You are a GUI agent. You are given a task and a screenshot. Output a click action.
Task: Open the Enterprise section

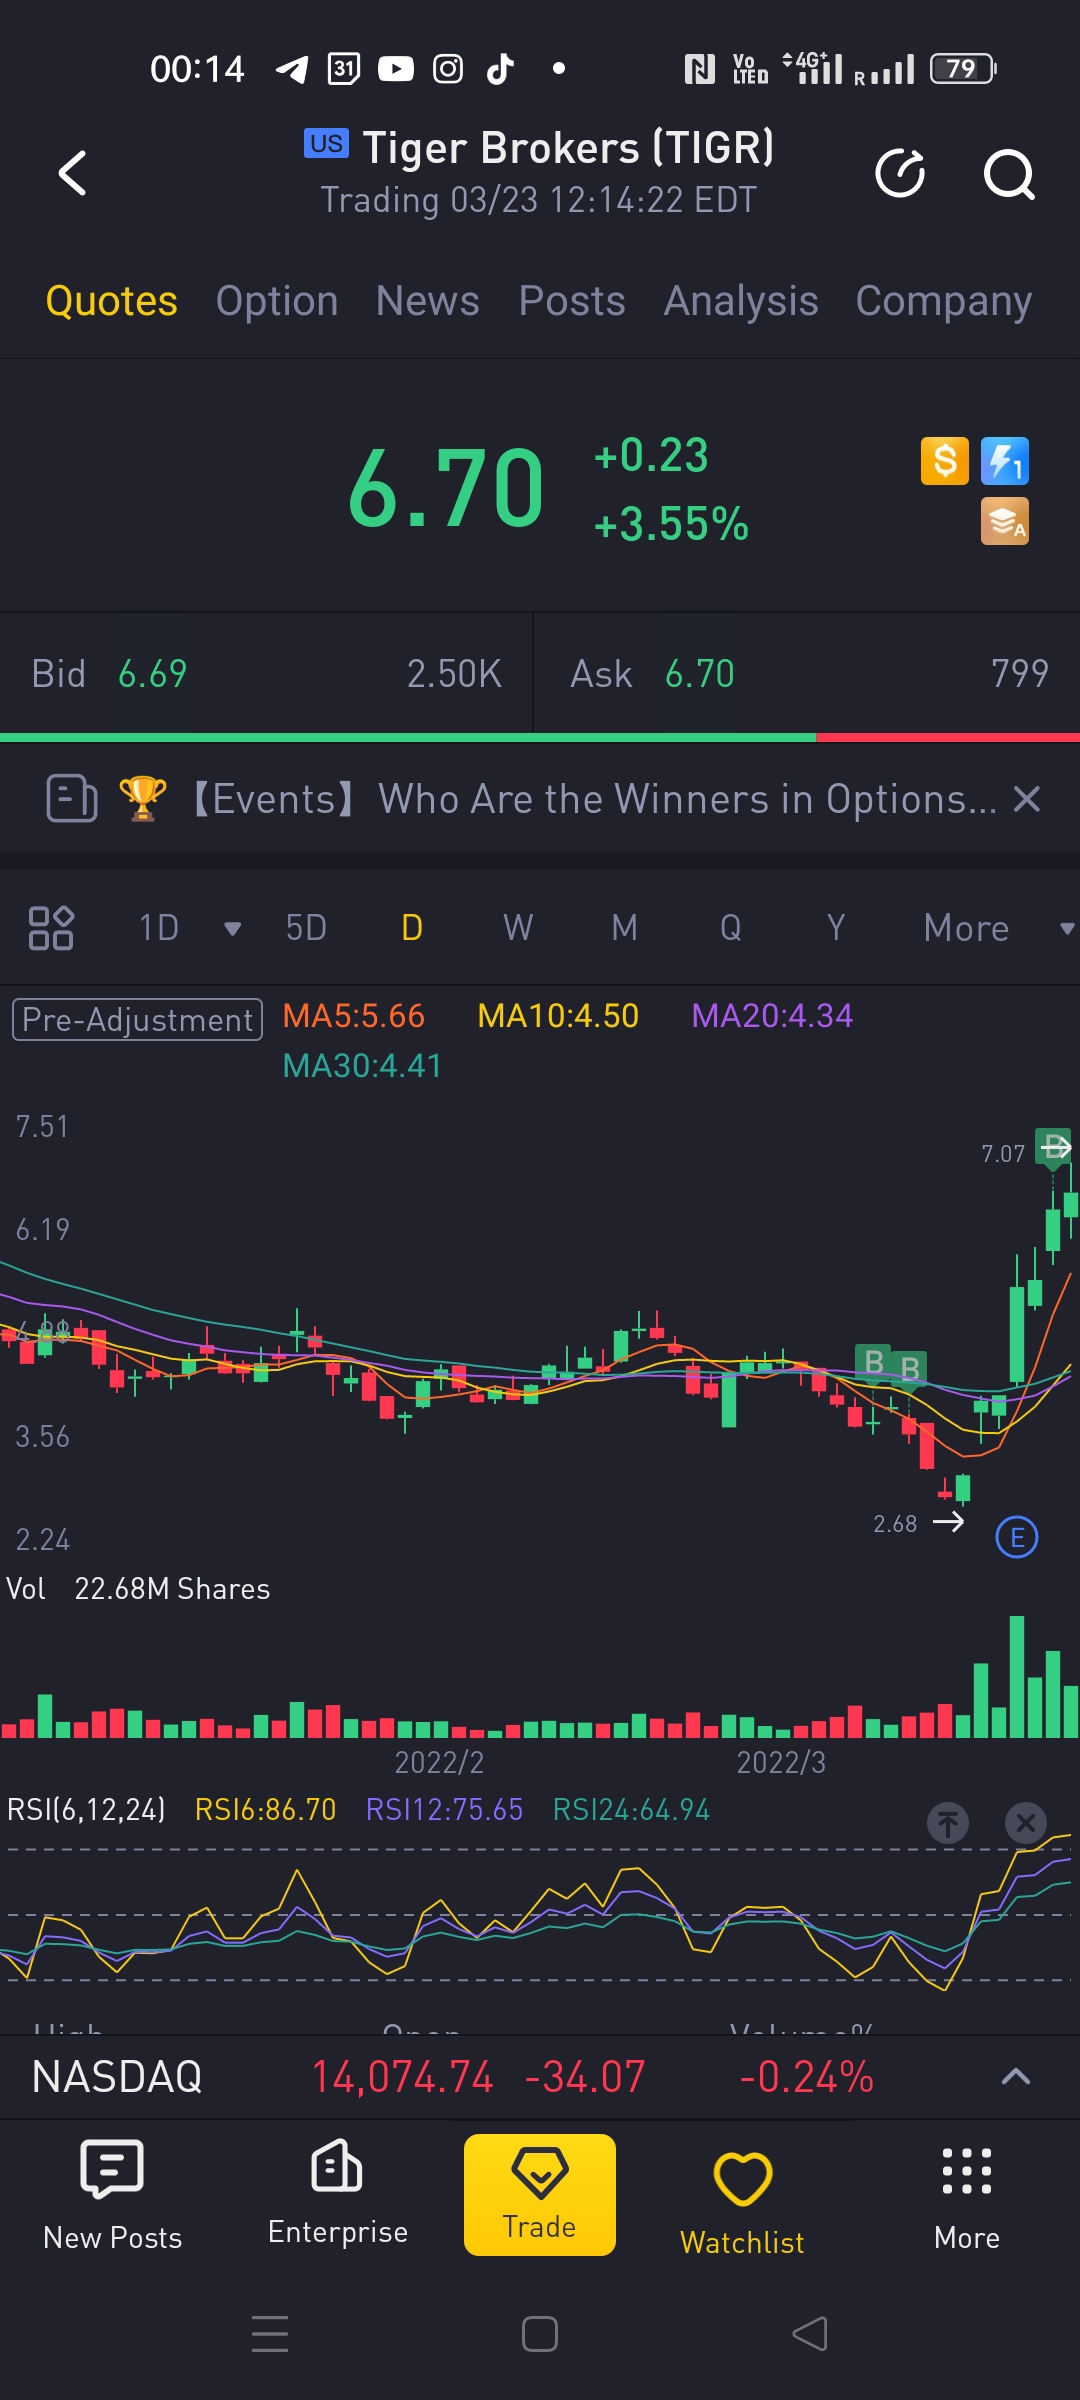click(x=338, y=2193)
